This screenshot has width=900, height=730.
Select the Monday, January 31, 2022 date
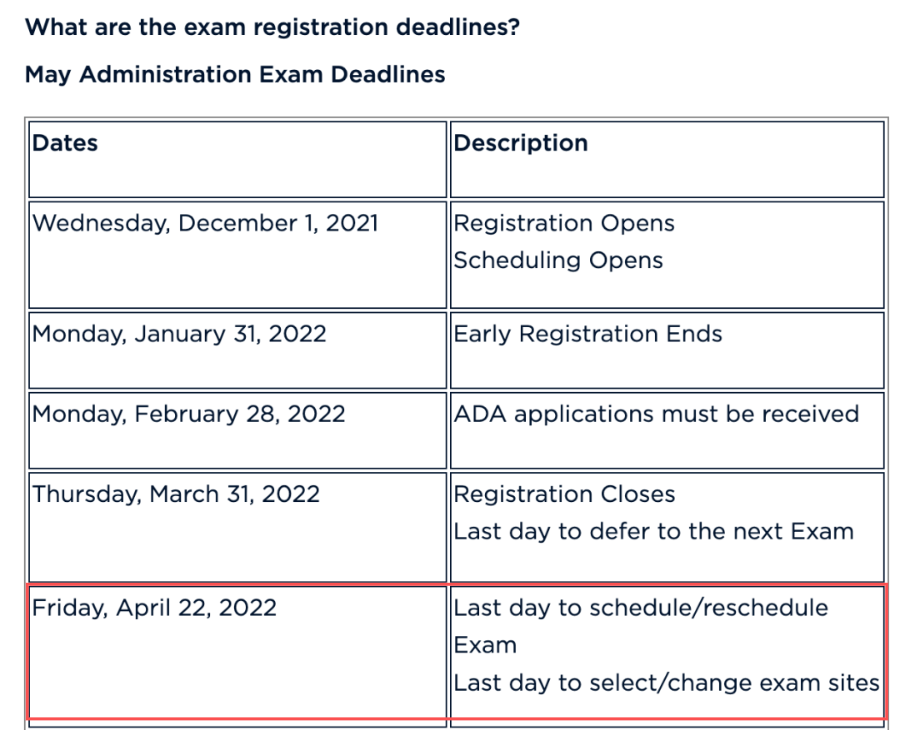point(180,334)
